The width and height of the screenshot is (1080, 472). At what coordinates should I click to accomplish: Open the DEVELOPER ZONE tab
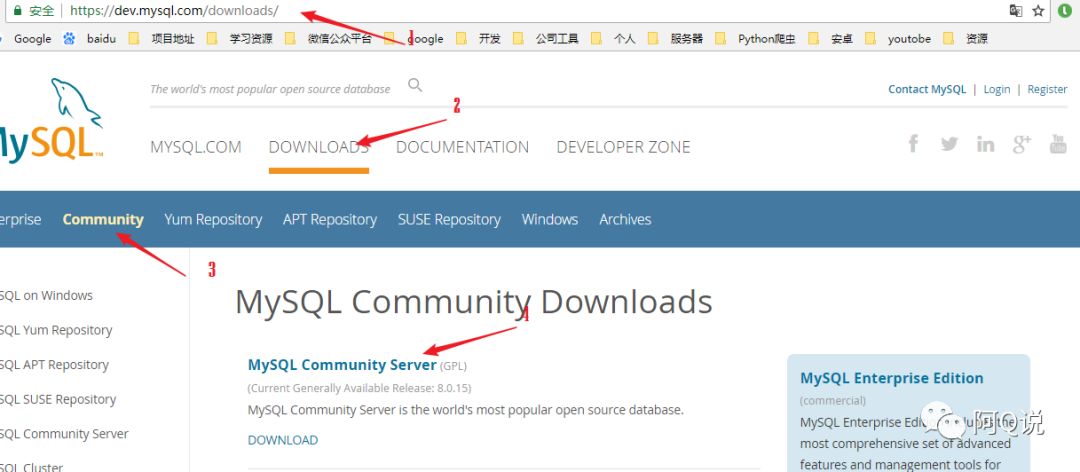pyautogui.click(x=623, y=147)
